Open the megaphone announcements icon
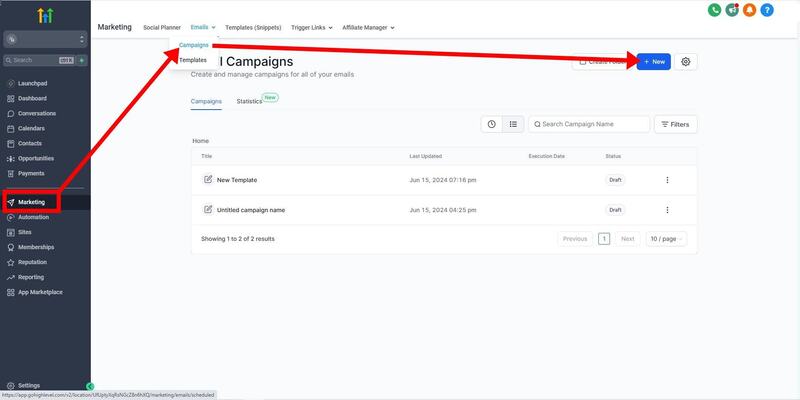Screen dimensions: 800x400 point(732,10)
